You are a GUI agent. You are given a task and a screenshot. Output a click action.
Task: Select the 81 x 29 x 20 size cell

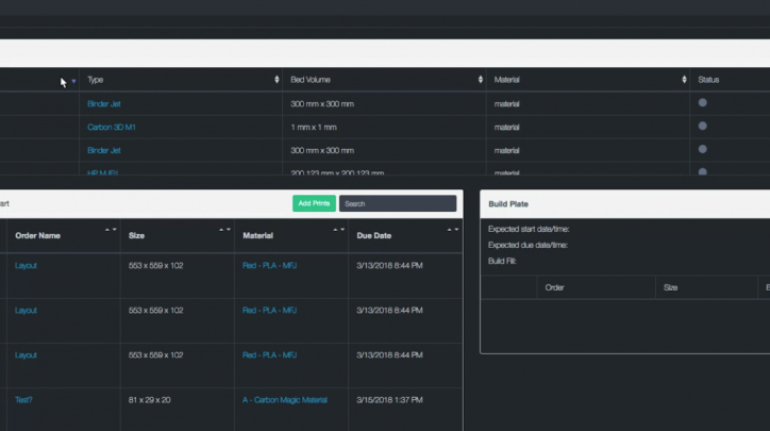click(x=149, y=400)
